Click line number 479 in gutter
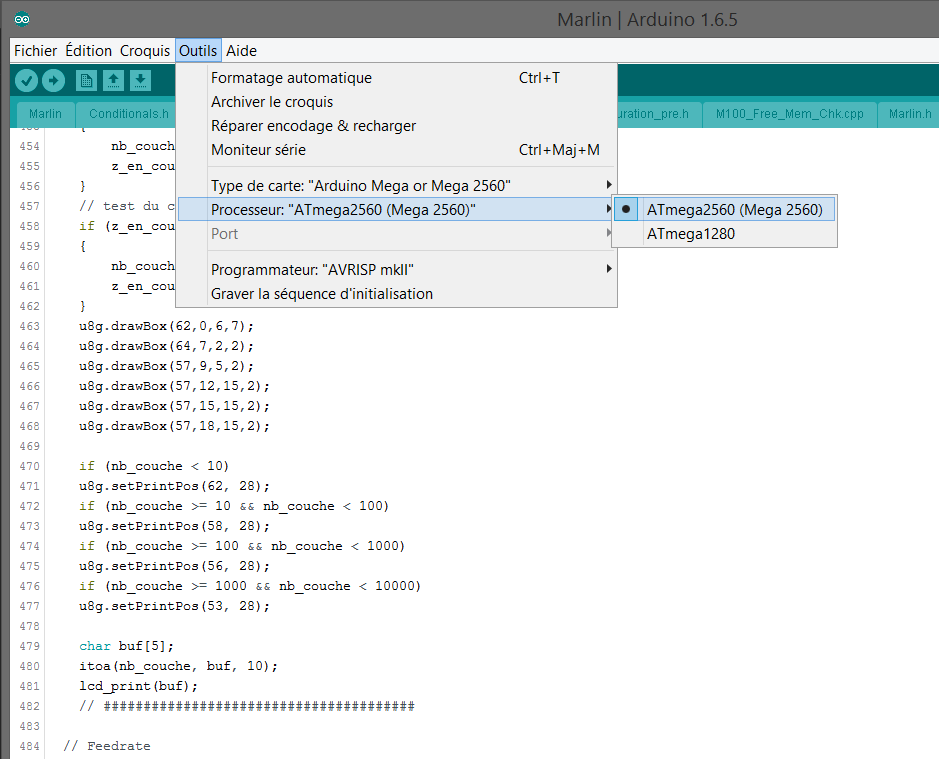This screenshot has width=939, height=759. click(x=29, y=646)
